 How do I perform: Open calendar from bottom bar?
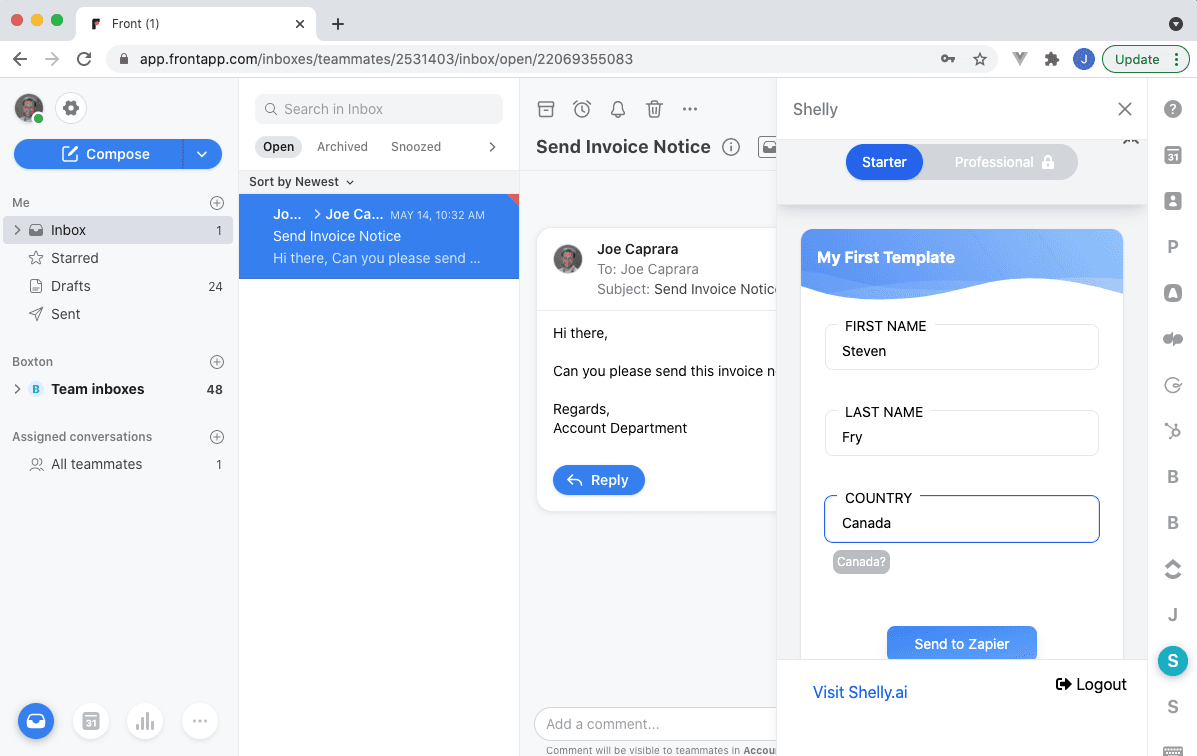[x=91, y=721]
